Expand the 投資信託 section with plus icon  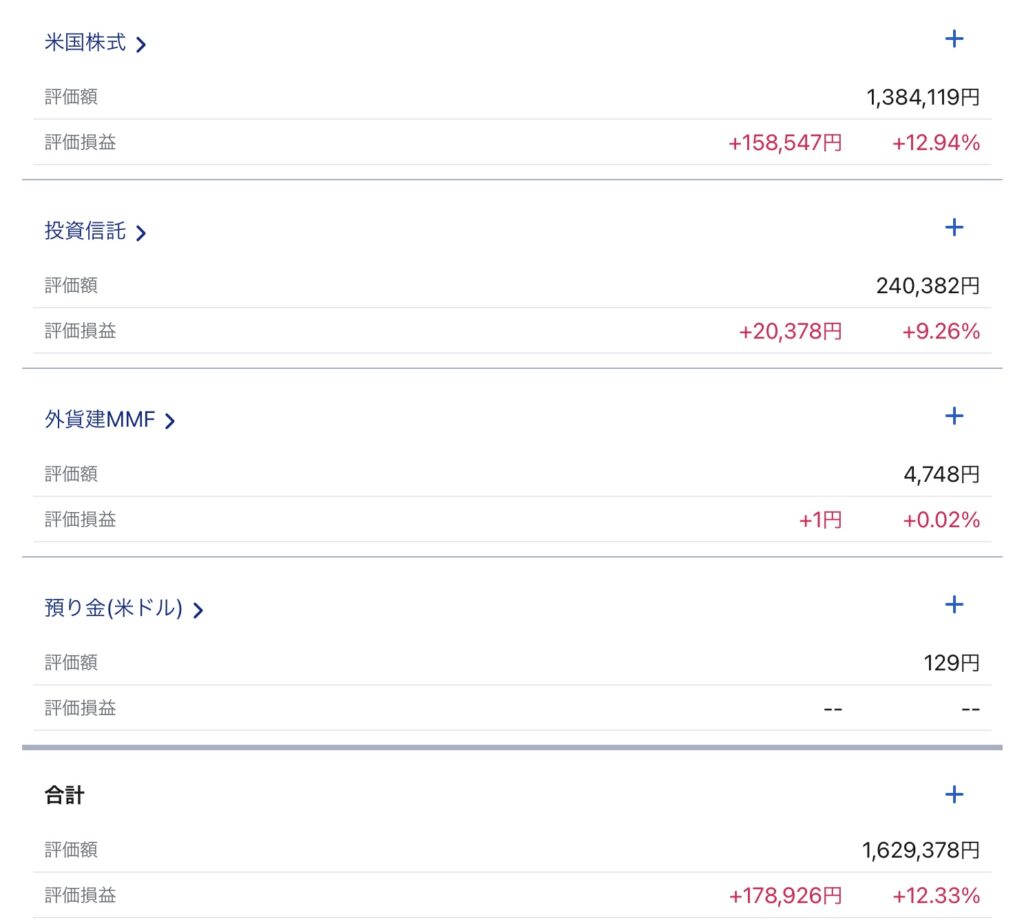tap(953, 227)
